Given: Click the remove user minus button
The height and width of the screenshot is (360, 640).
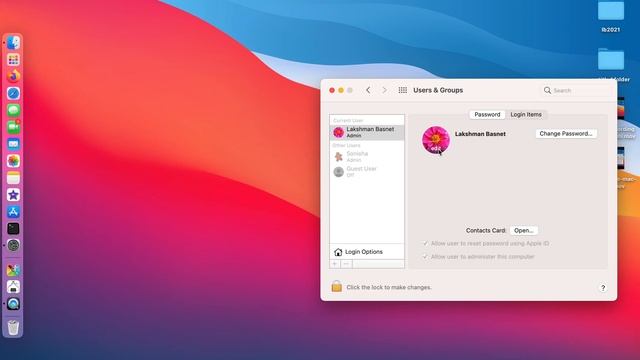Looking at the screenshot, I should point(346,264).
